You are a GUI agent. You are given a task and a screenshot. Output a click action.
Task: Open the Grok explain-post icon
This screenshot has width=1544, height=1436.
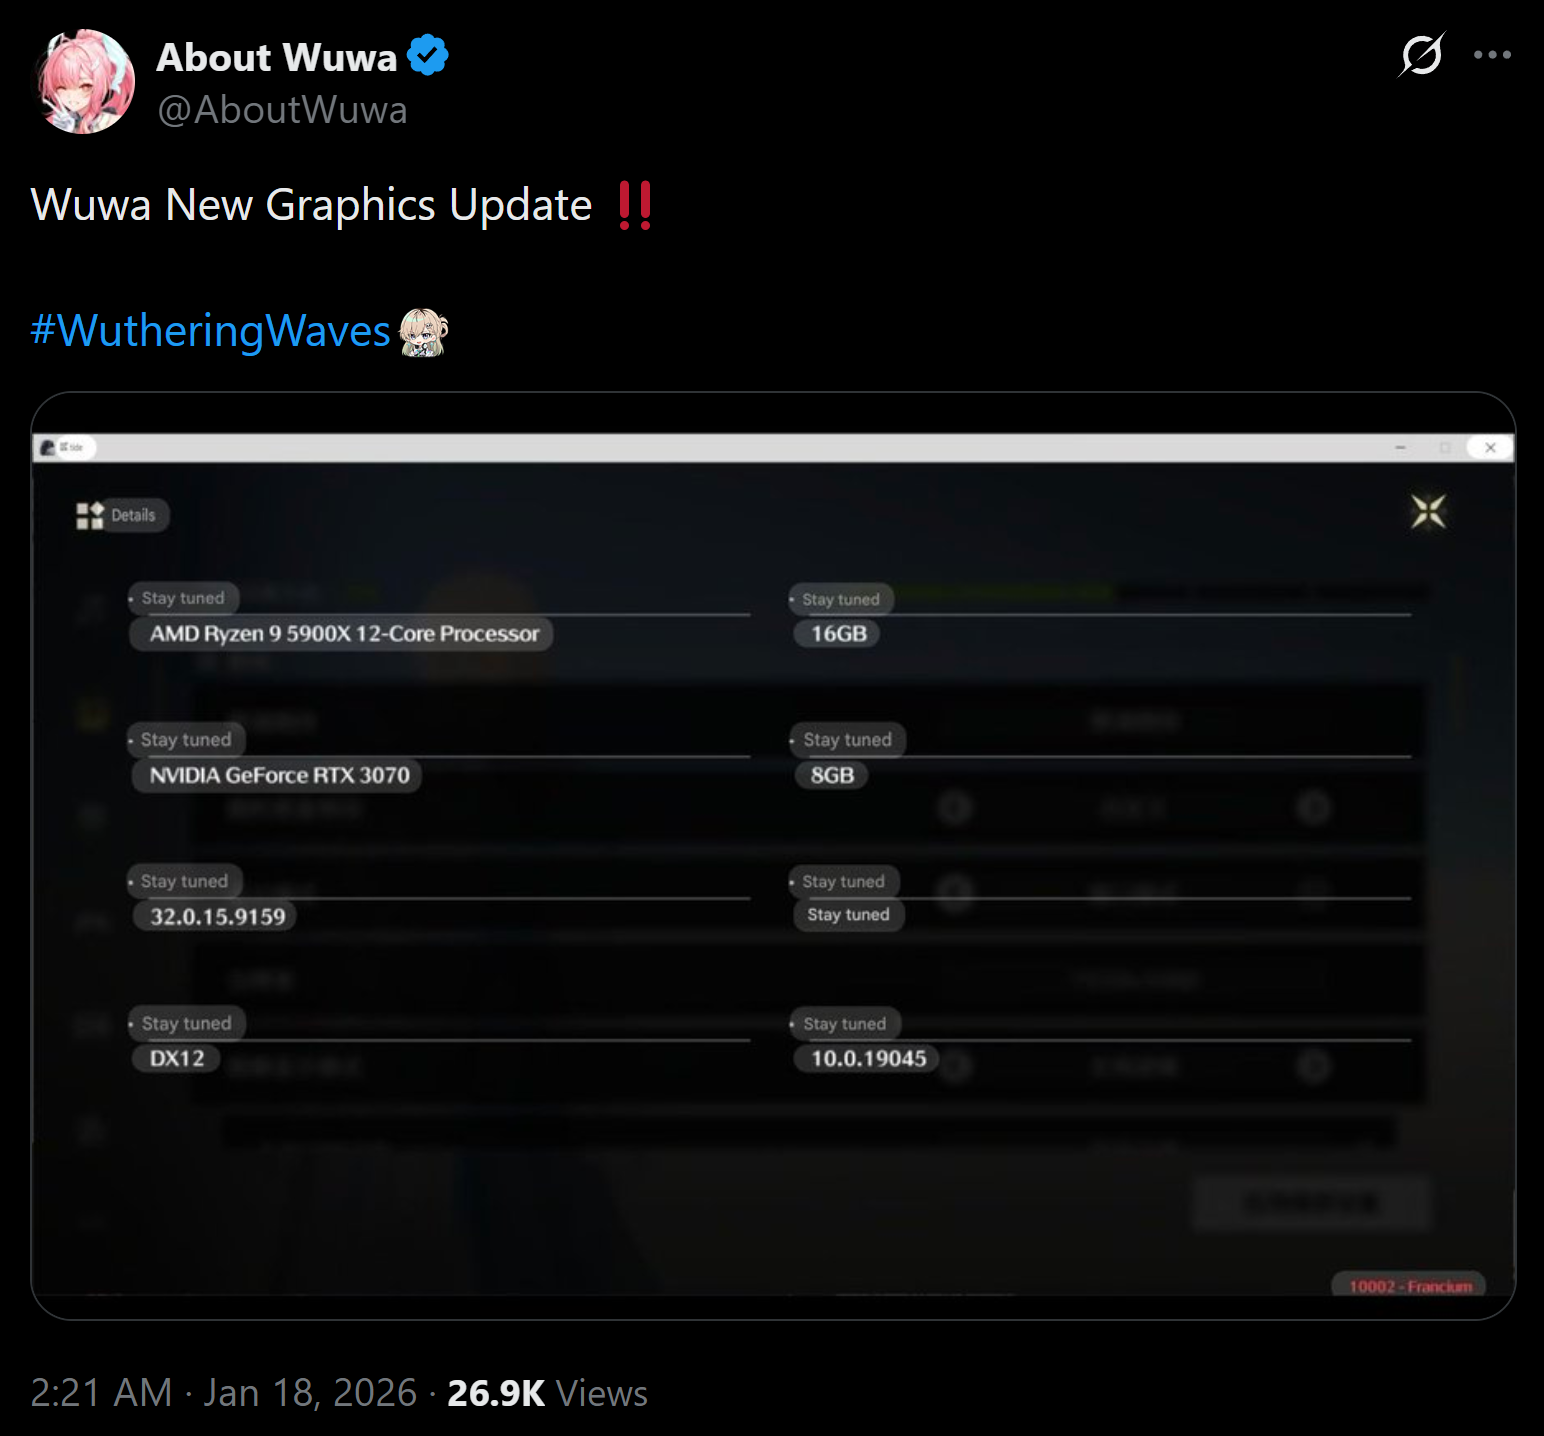click(1421, 54)
